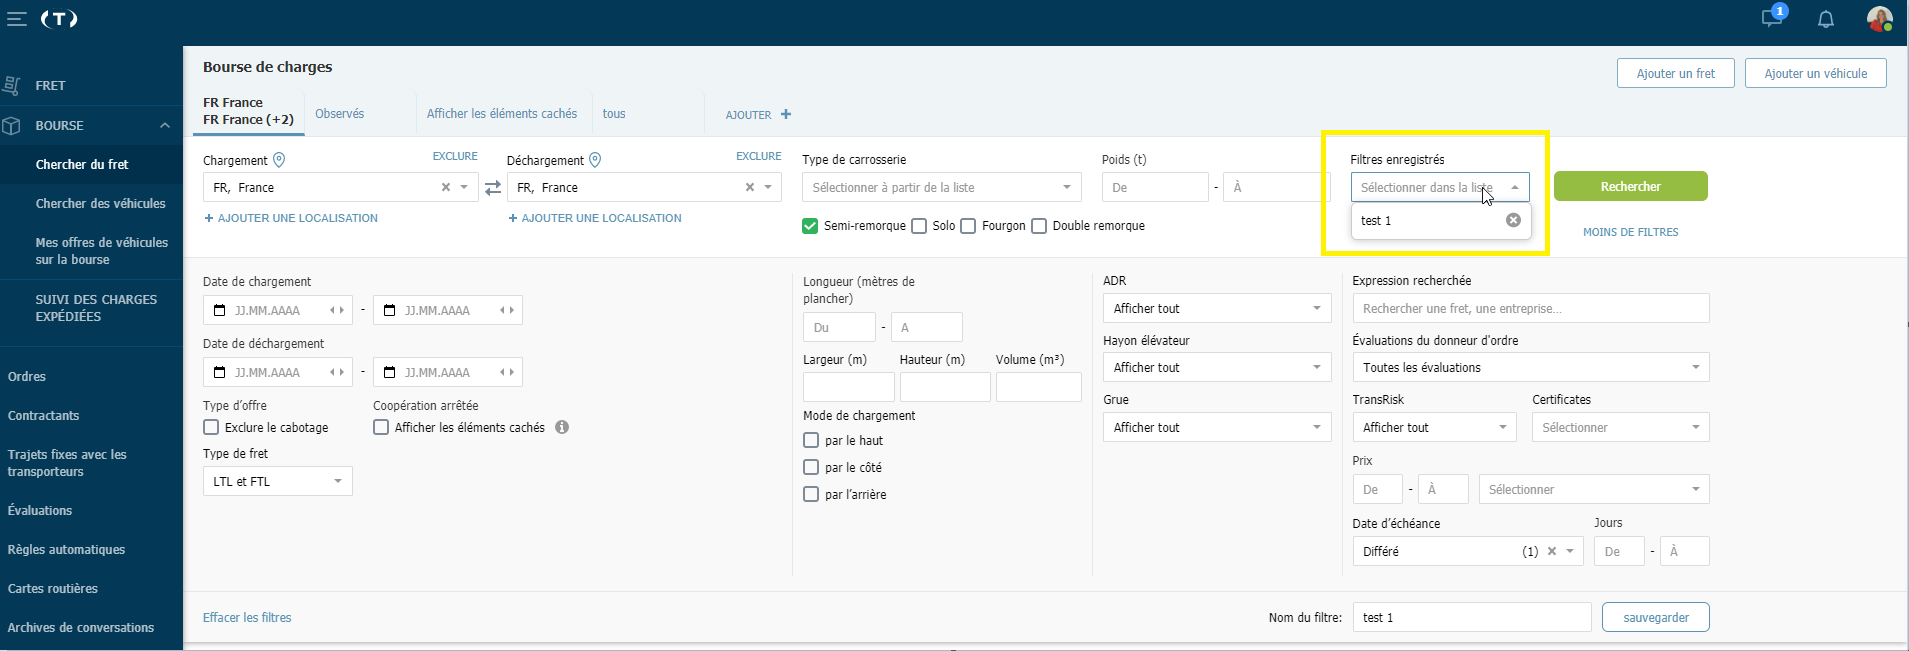Open the Afficher les éléments cachés tab
This screenshot has height=651, width=1909.
click(502, 114)
